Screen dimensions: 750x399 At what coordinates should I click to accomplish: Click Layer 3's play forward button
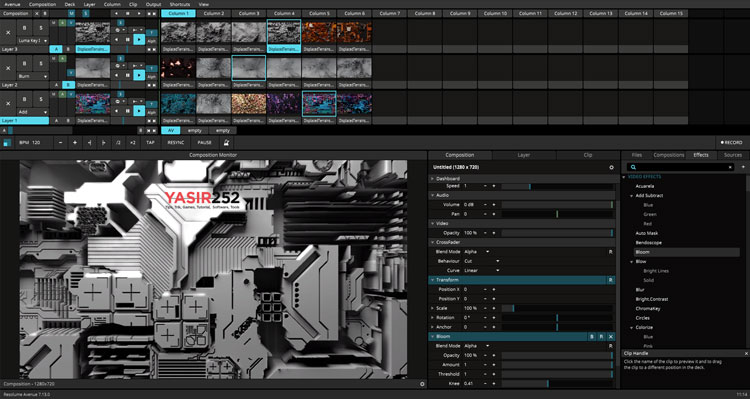(x=139, y=39)
